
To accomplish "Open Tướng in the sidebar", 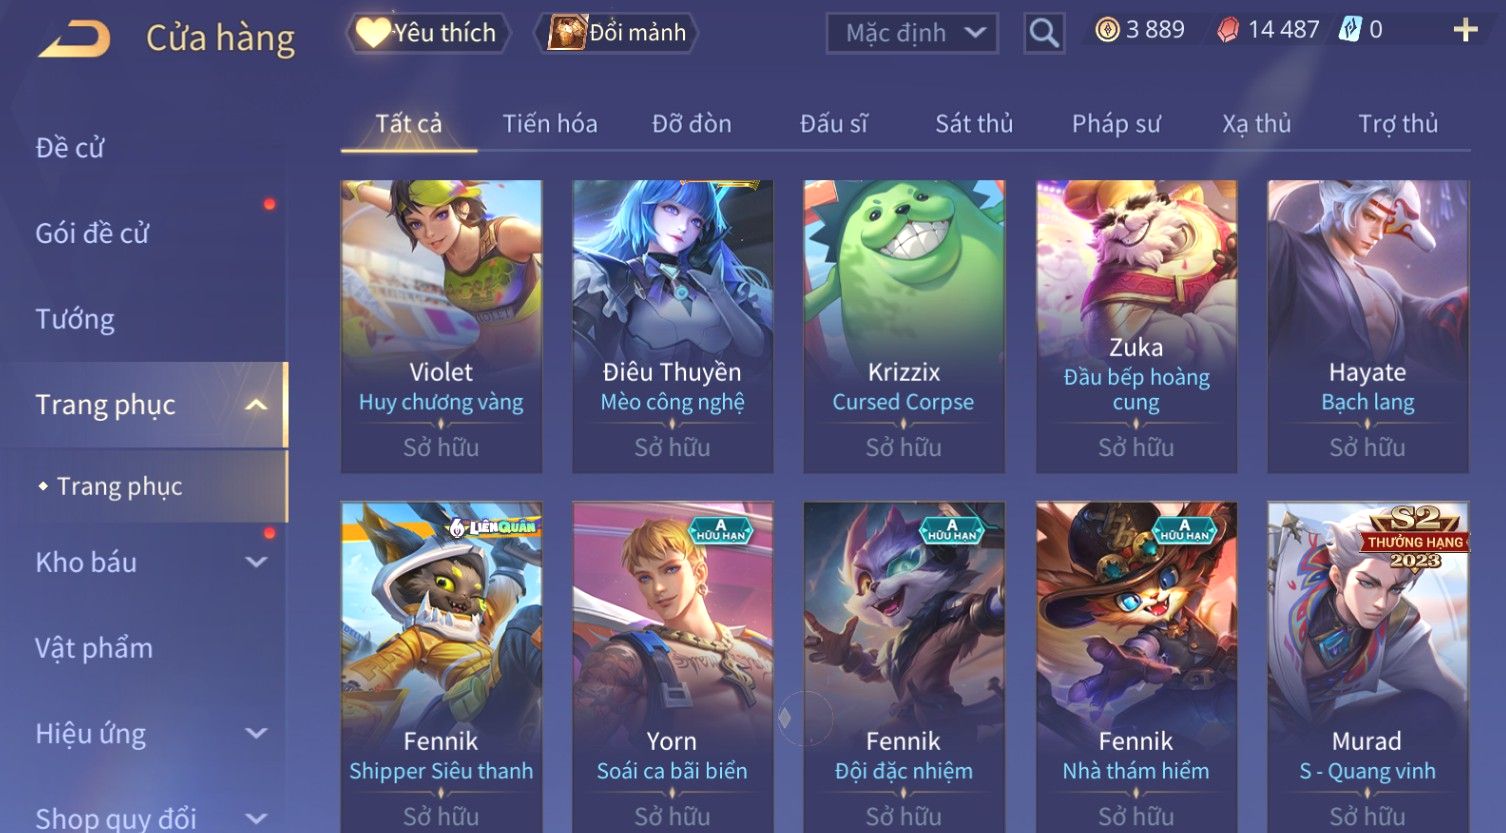I will 75,319.
